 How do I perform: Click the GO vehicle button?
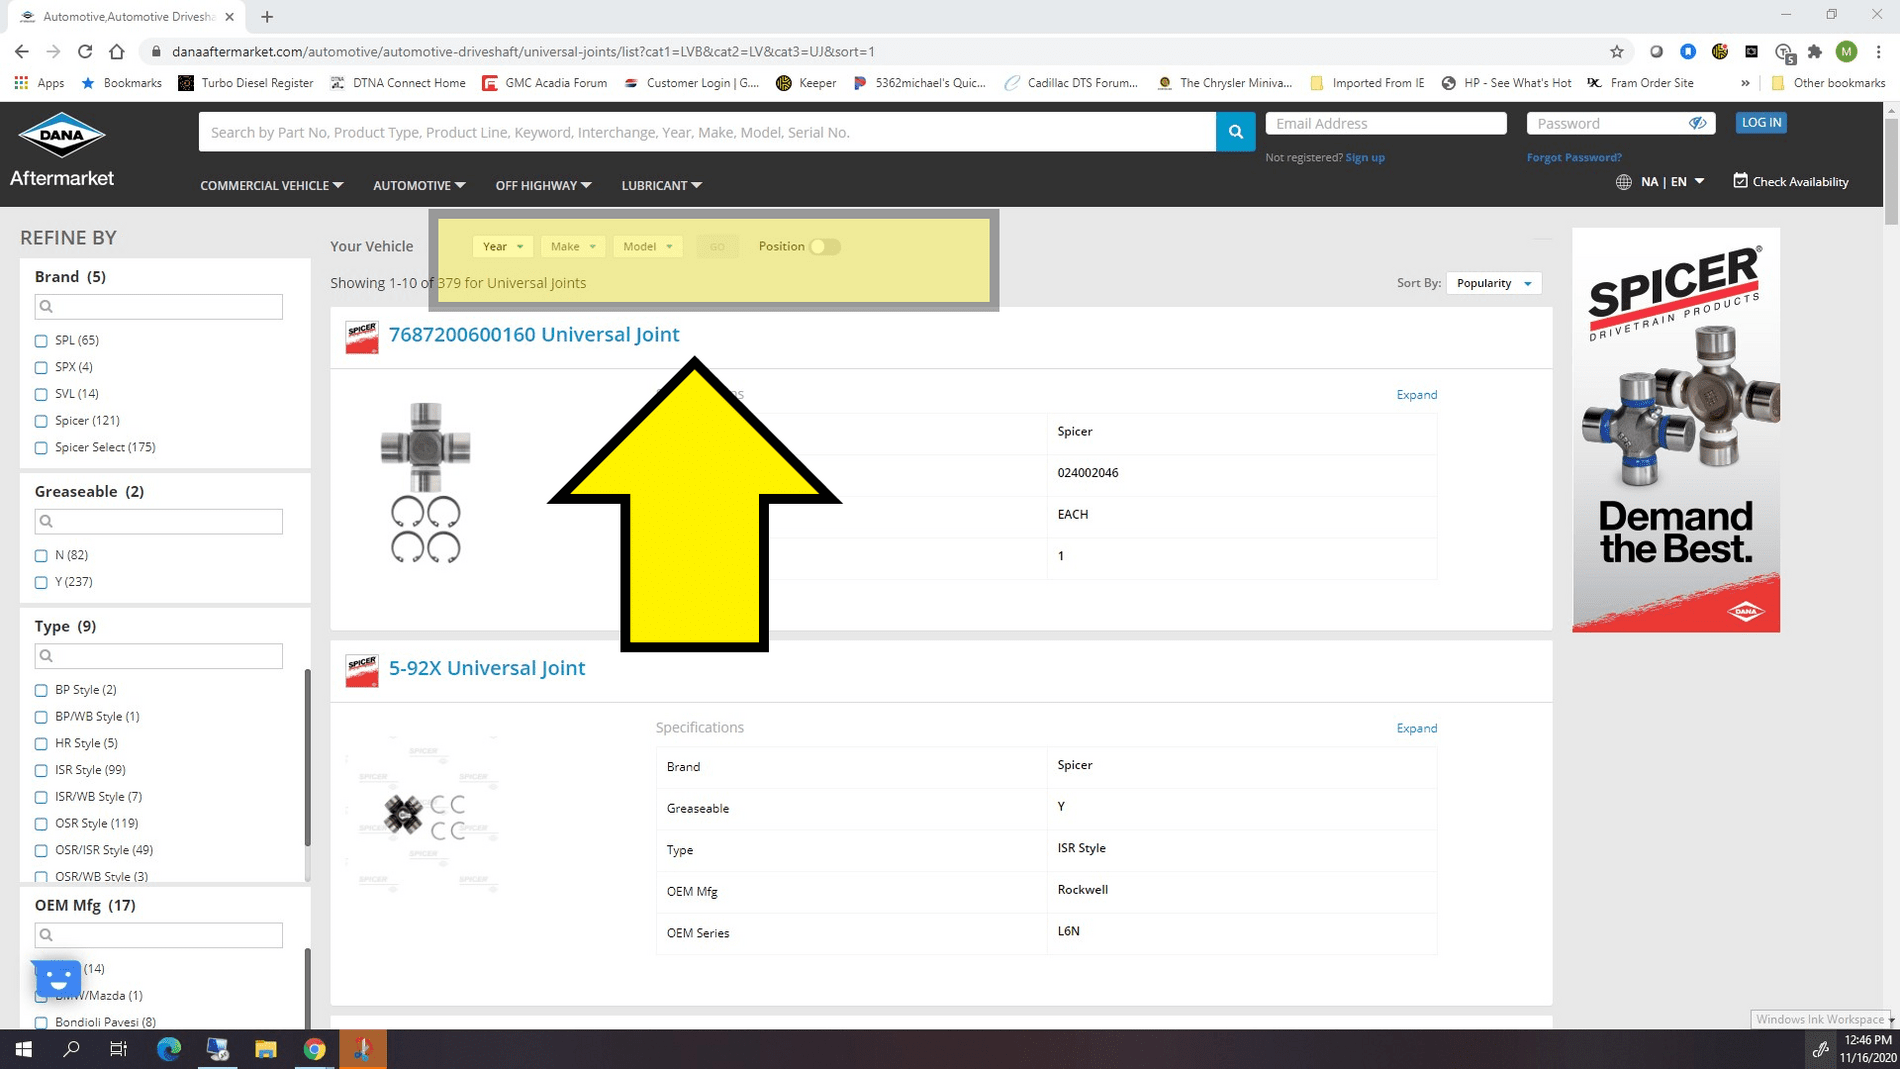click(x=717, y=246)
